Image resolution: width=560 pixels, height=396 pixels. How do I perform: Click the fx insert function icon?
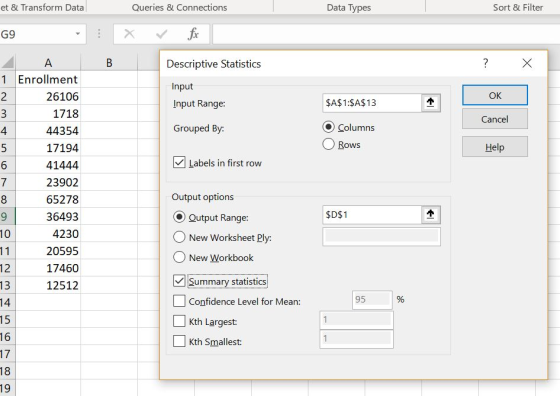coord(193,34)
